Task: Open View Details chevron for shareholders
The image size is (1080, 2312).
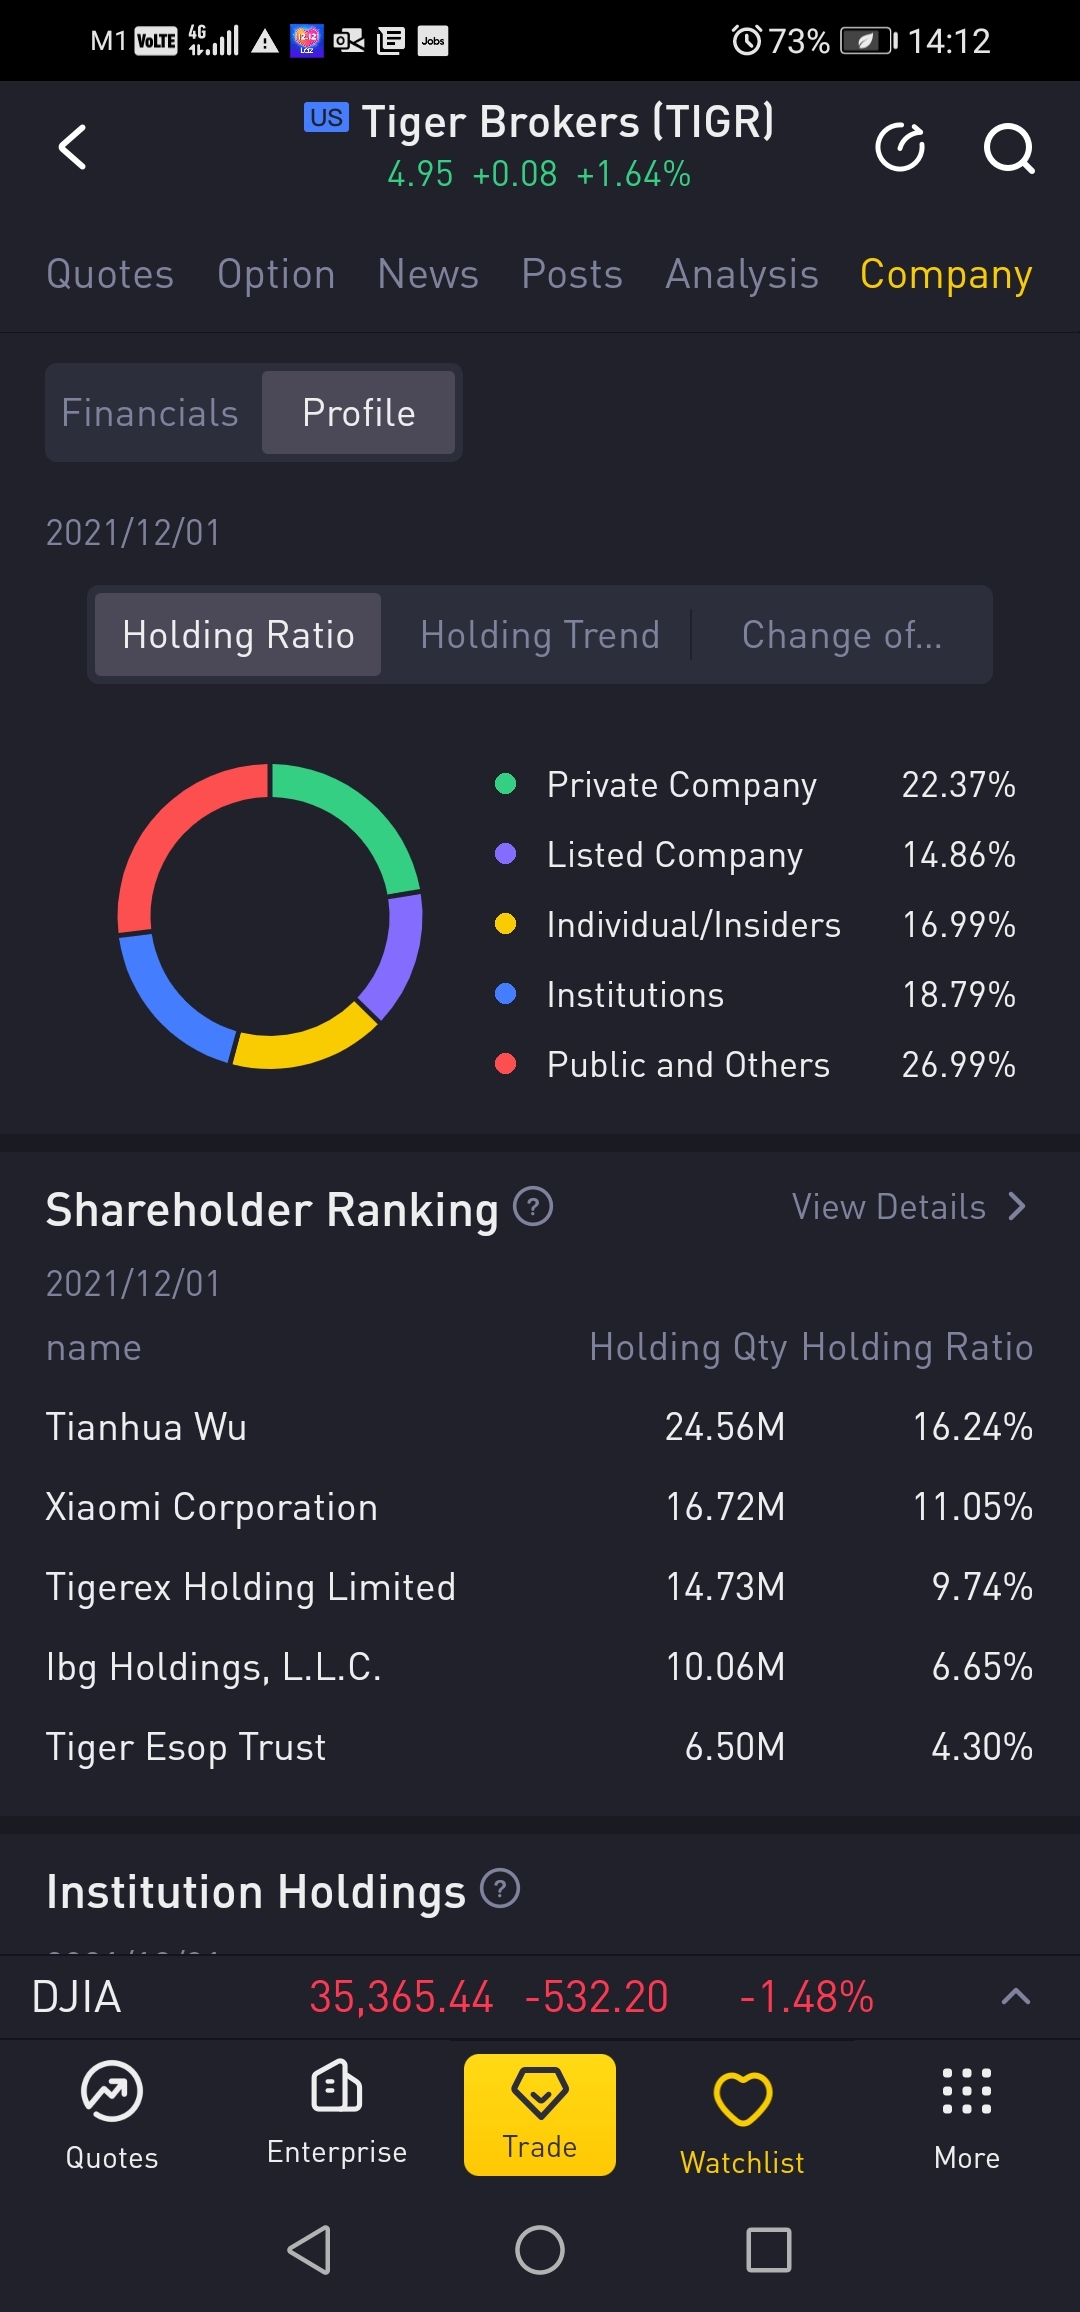Action: 1016,1207
